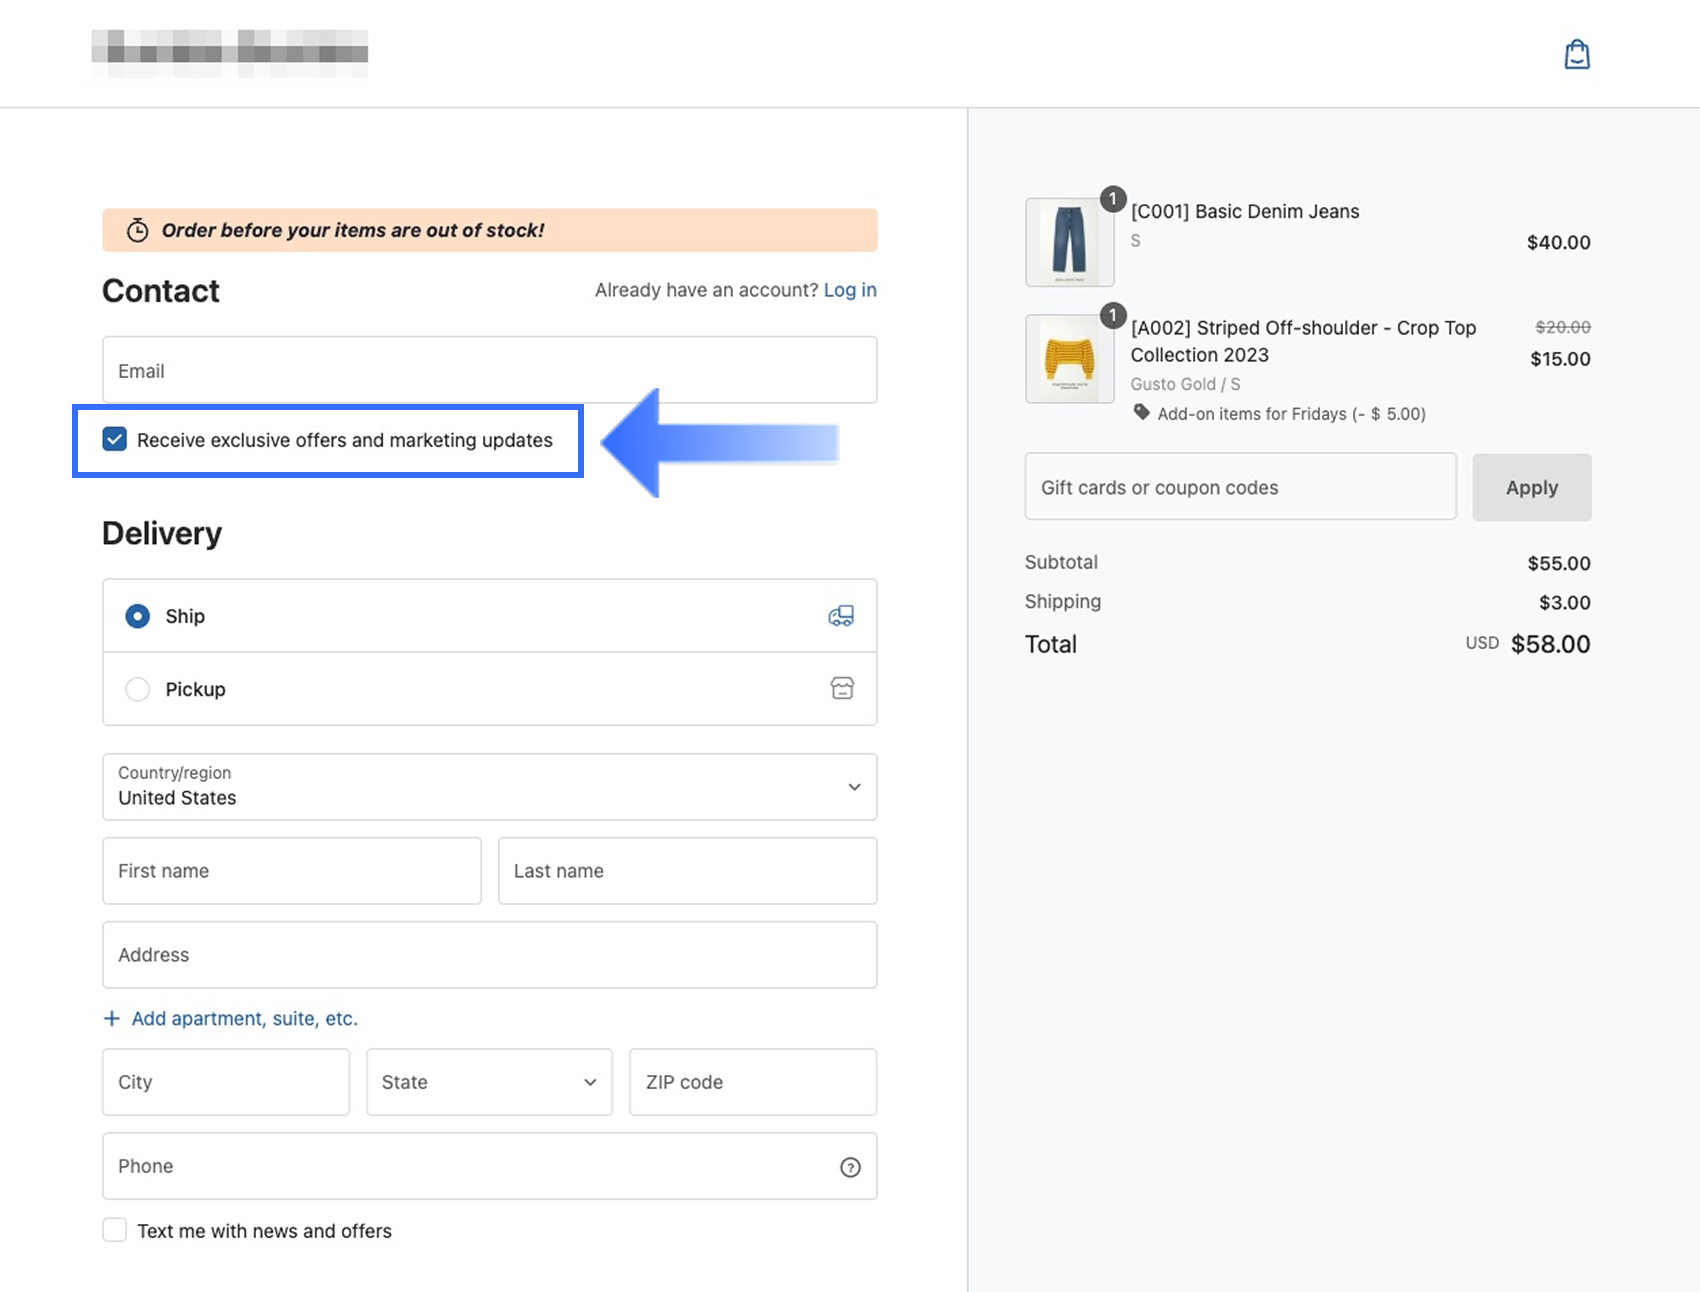
Task: Click Add apartment, suite, etc. link
Action: tap(244, 1018)
